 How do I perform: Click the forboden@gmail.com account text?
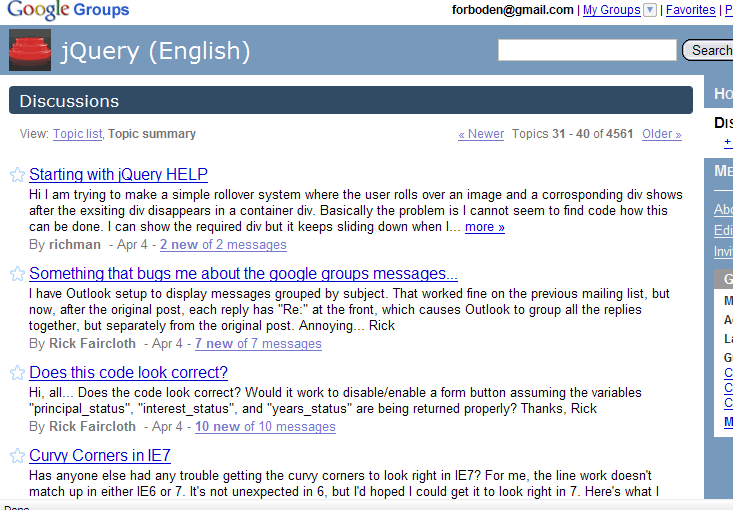[x=512, y=10]
